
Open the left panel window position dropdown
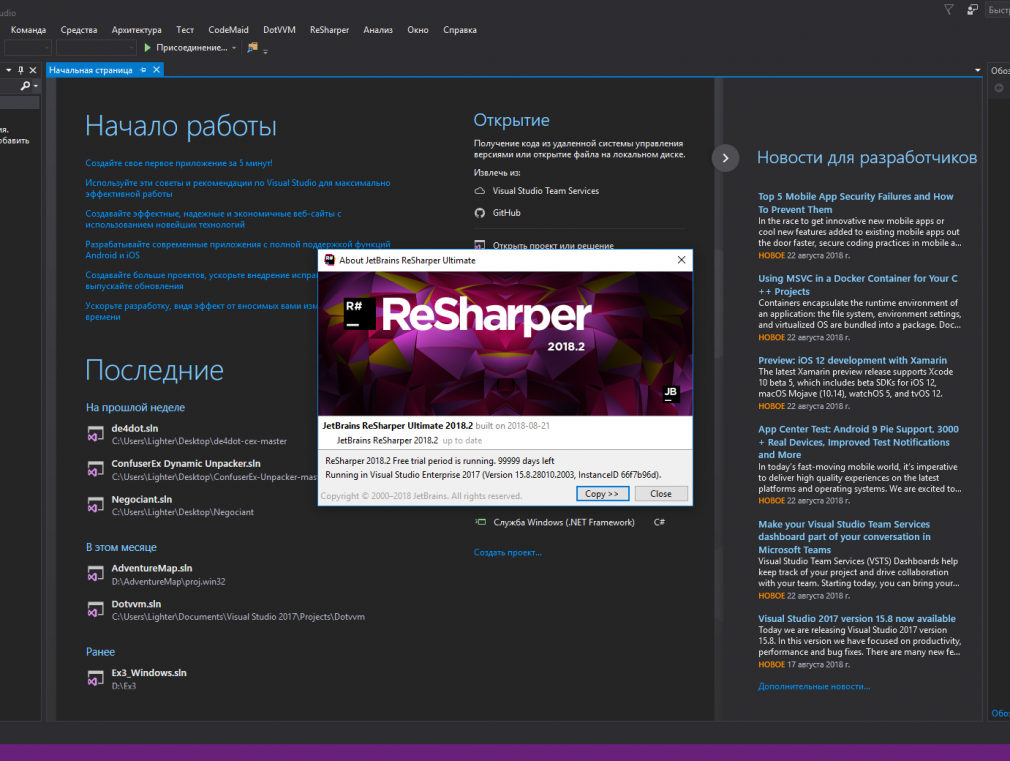9,70
